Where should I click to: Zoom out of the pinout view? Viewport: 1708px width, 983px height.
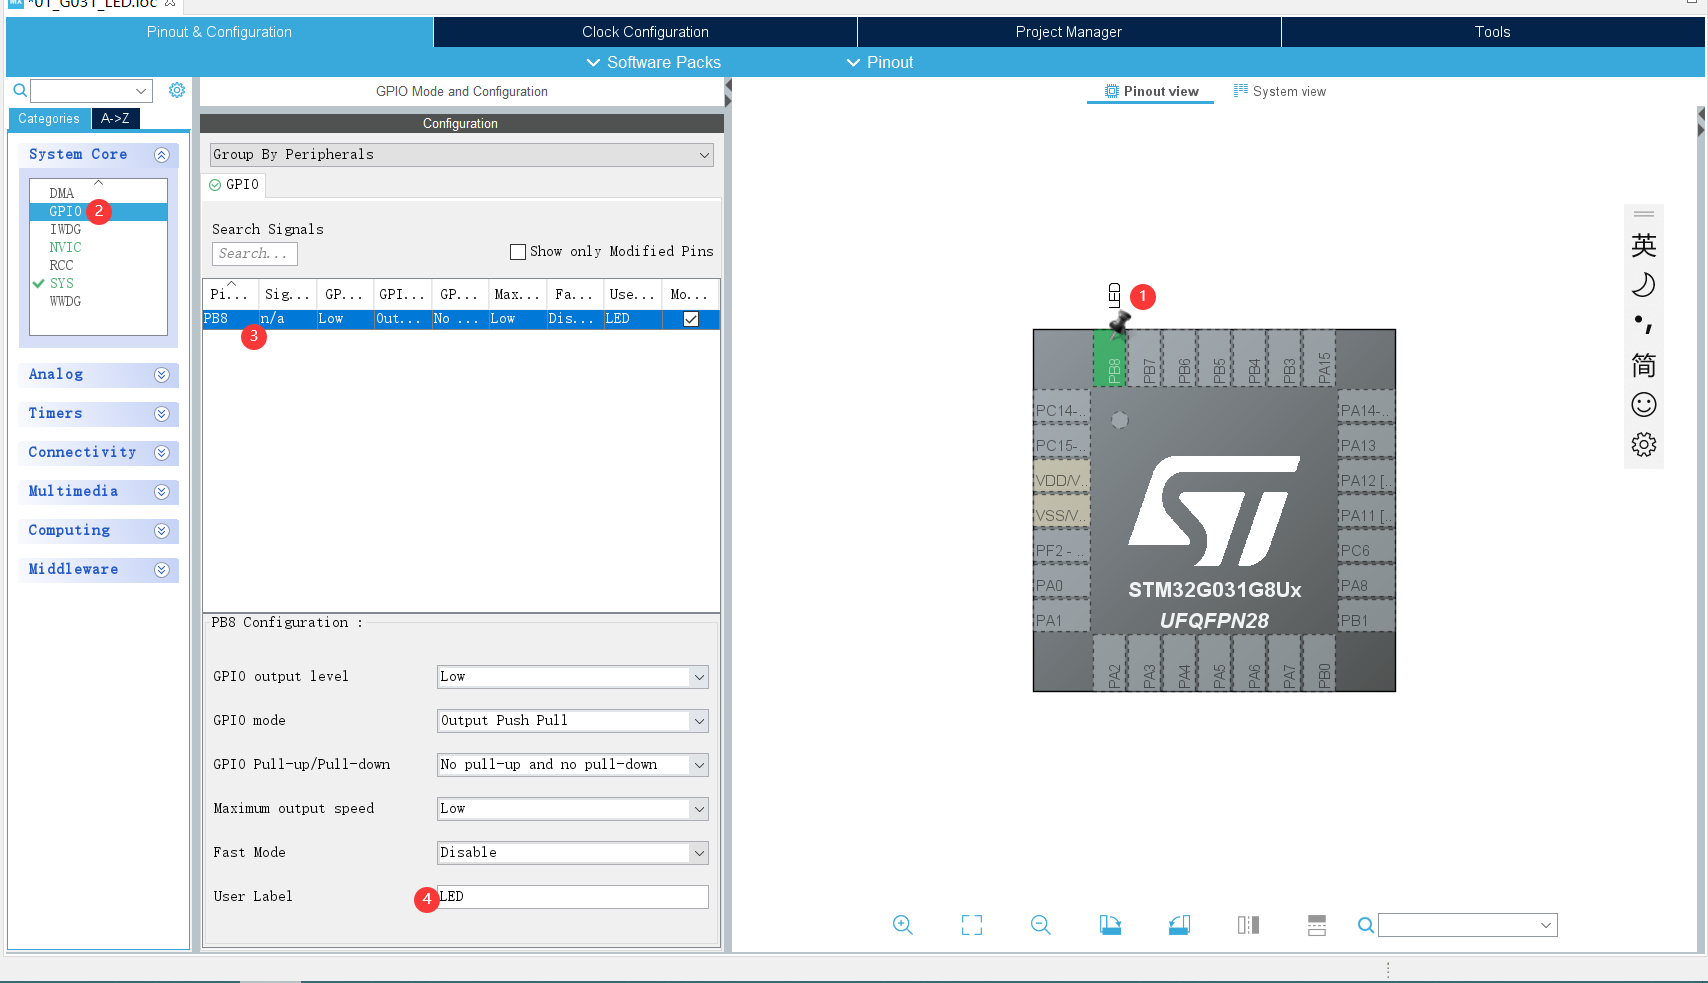1041,925
